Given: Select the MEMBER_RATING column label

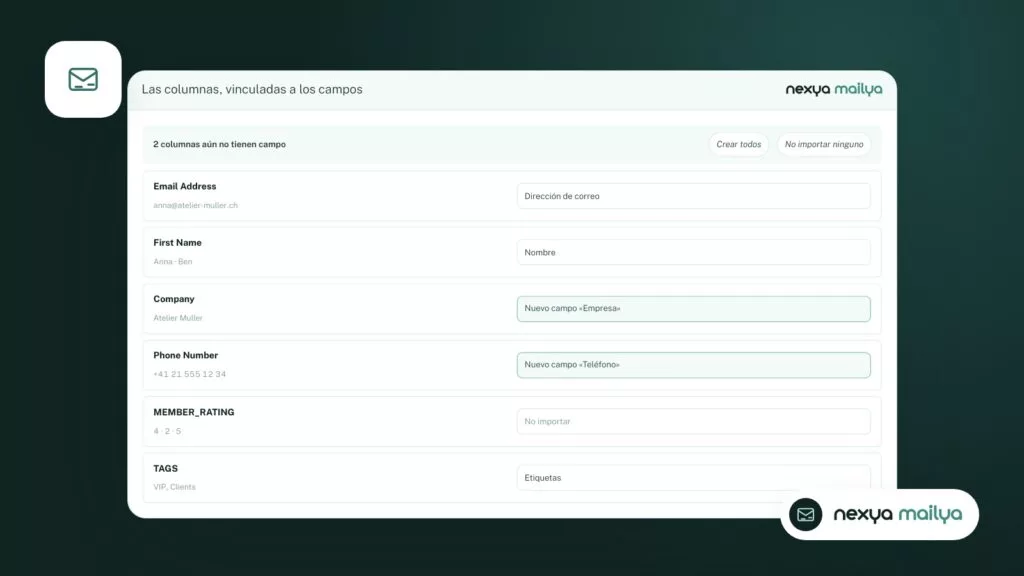Looking at the screenshot, I should tap(194, 412).
